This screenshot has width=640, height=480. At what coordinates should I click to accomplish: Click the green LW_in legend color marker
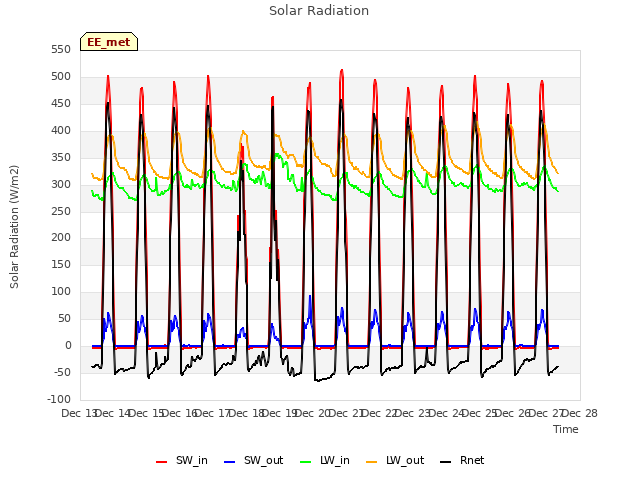click(306, 462)
